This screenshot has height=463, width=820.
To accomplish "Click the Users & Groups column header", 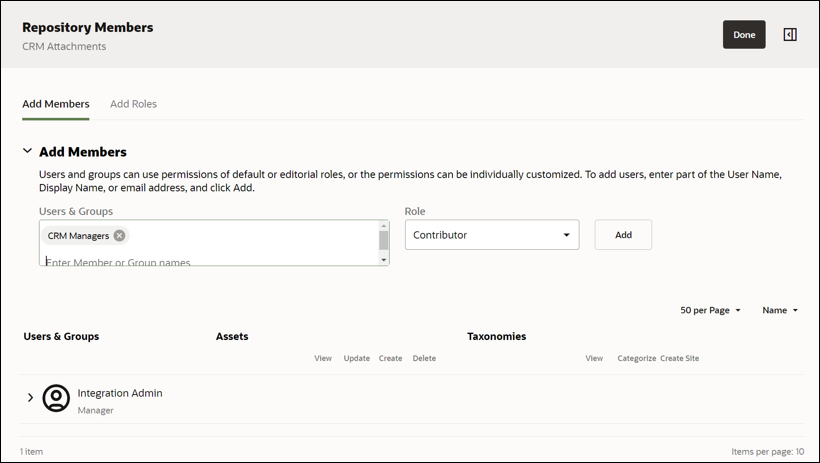I will click(x=61, y=336).
